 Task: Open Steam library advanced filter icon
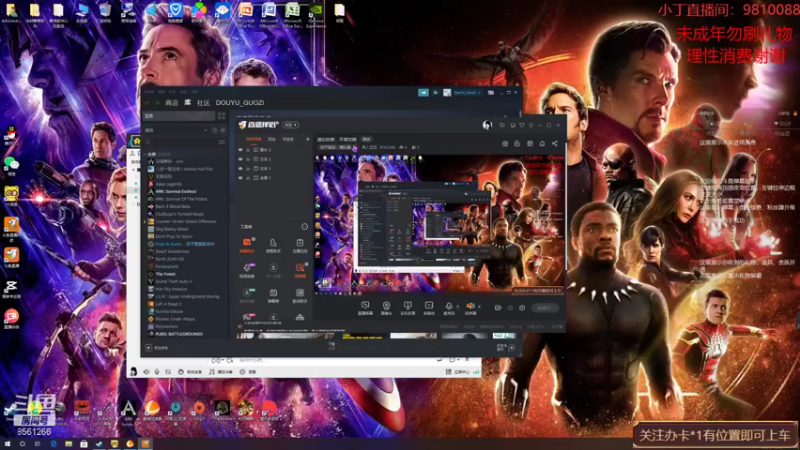pos(222,142)
